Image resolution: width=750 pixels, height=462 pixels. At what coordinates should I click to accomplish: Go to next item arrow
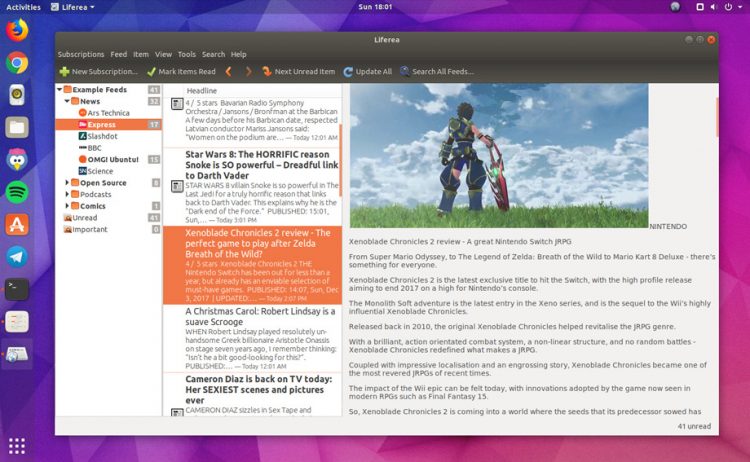coord(248,72)
